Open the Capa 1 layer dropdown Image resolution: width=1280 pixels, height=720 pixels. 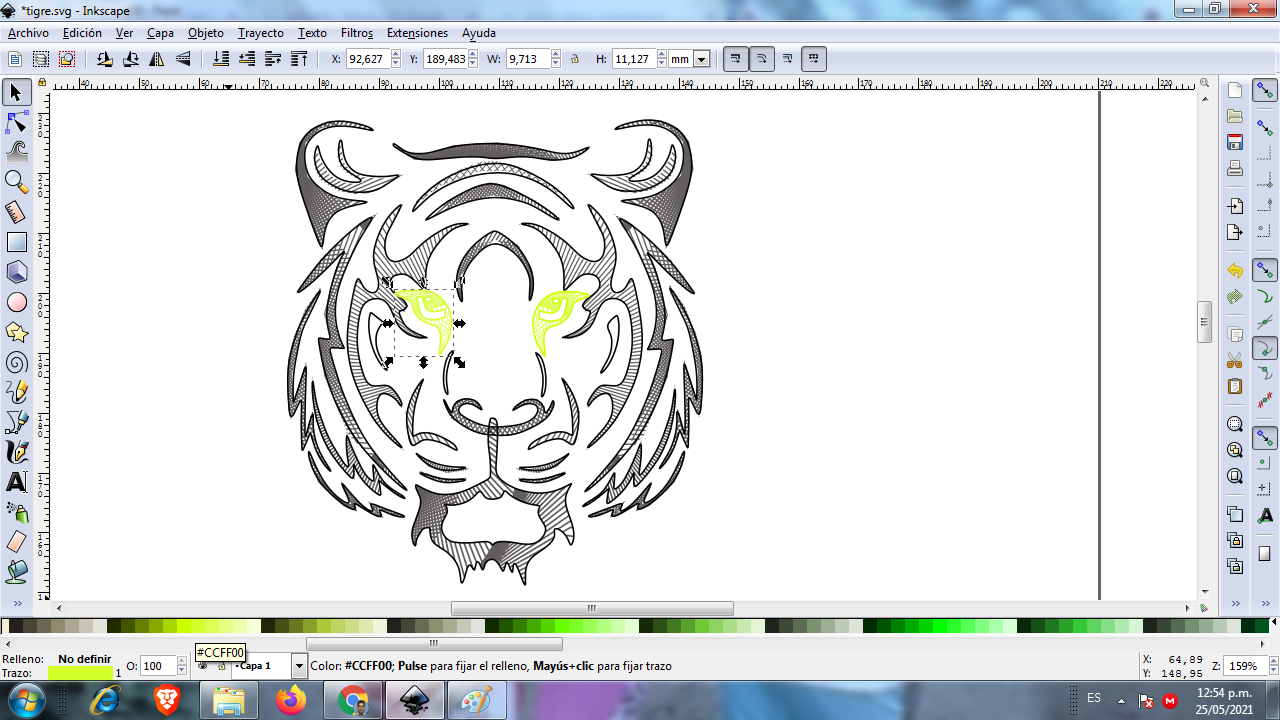click(299, 666)
